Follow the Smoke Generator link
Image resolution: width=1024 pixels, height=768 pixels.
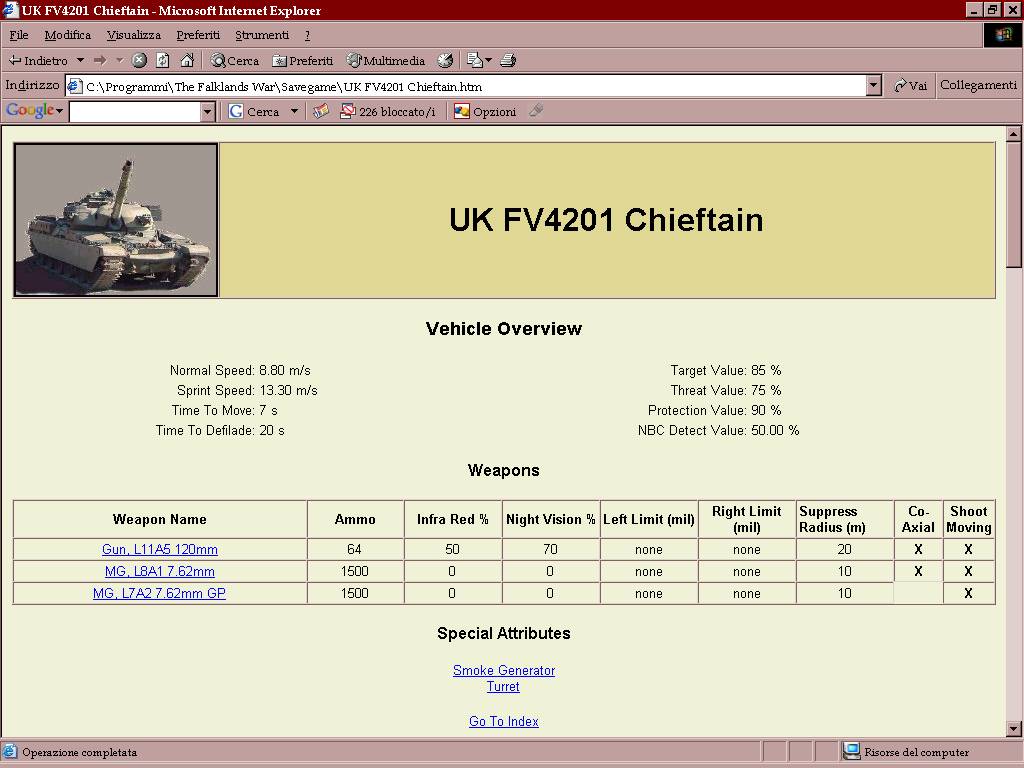click(x=504, y=671)
